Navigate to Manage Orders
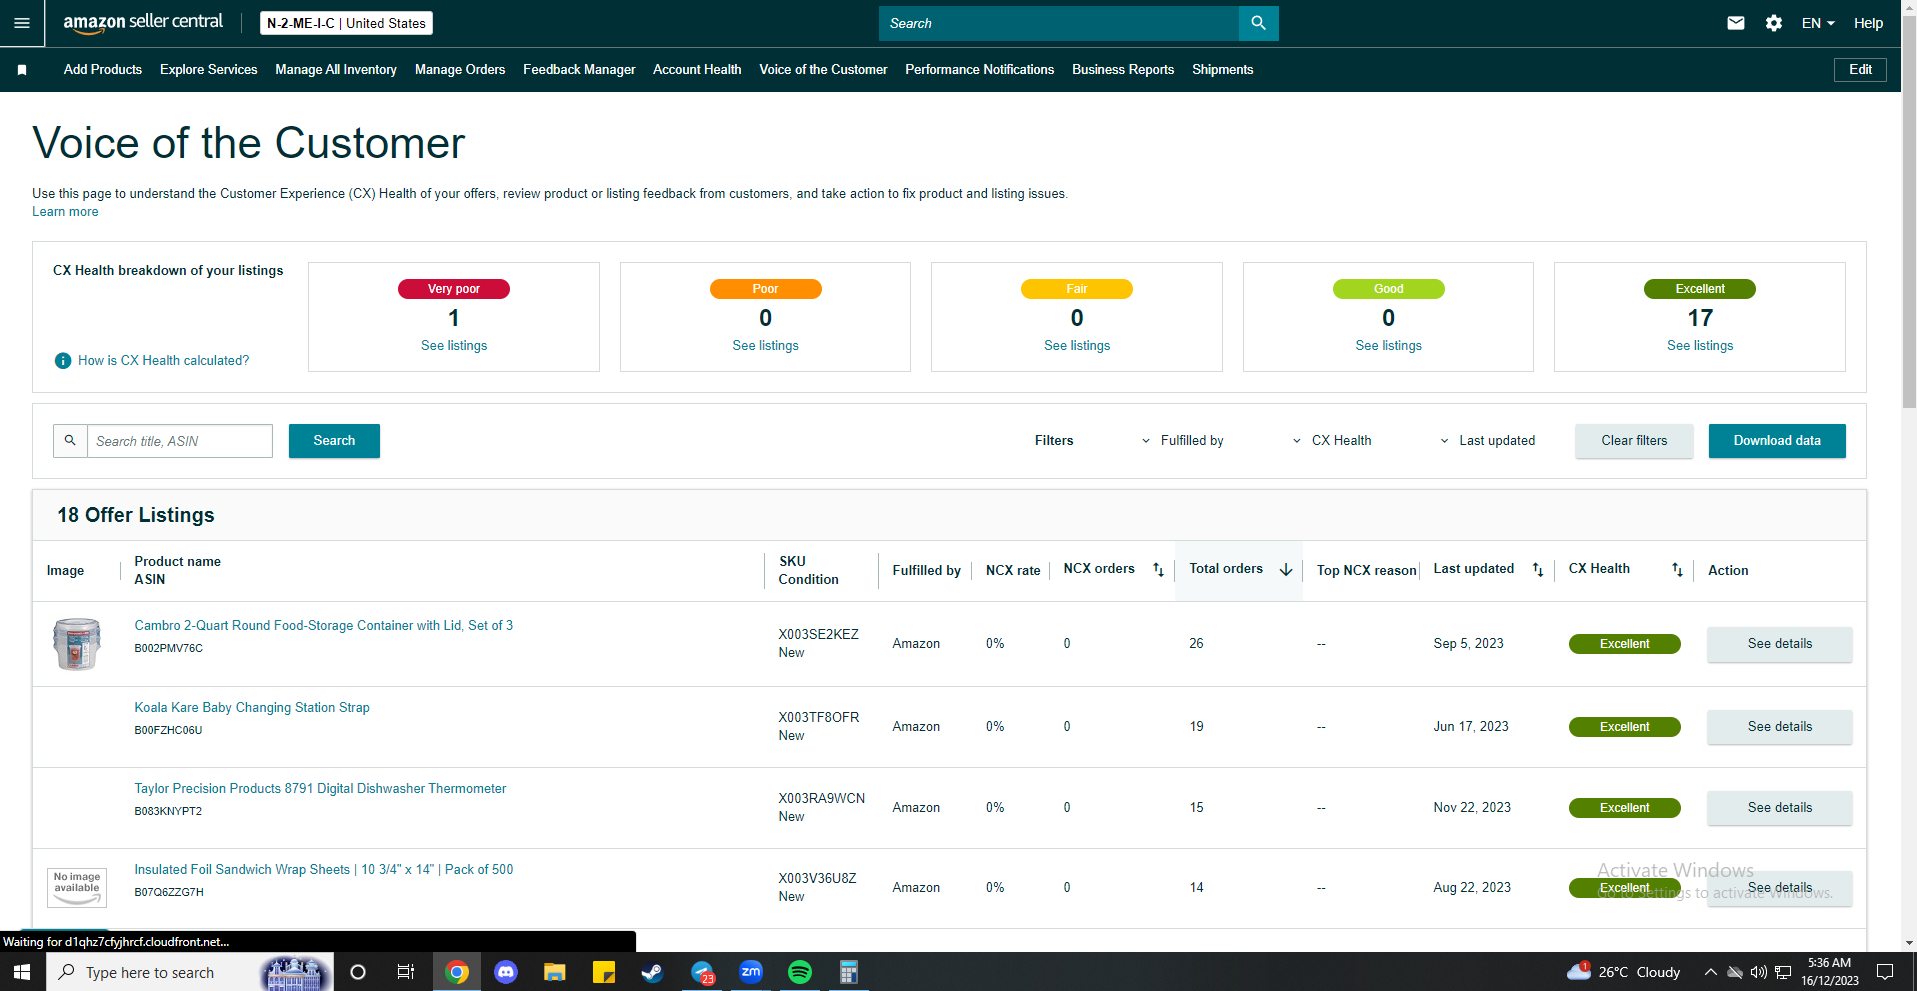1917x991 pixels. pyautogui.click(x=460, y=70)
